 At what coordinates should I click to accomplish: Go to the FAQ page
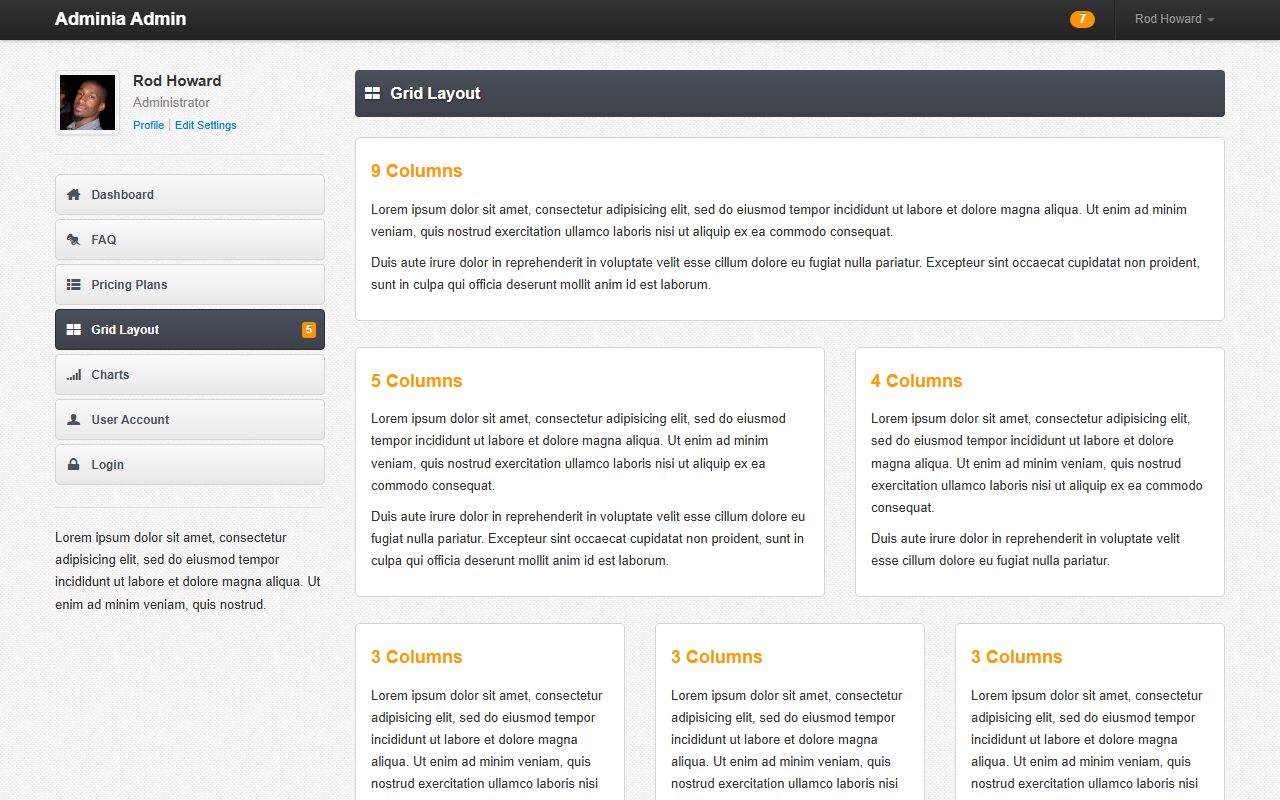(190, 239)
